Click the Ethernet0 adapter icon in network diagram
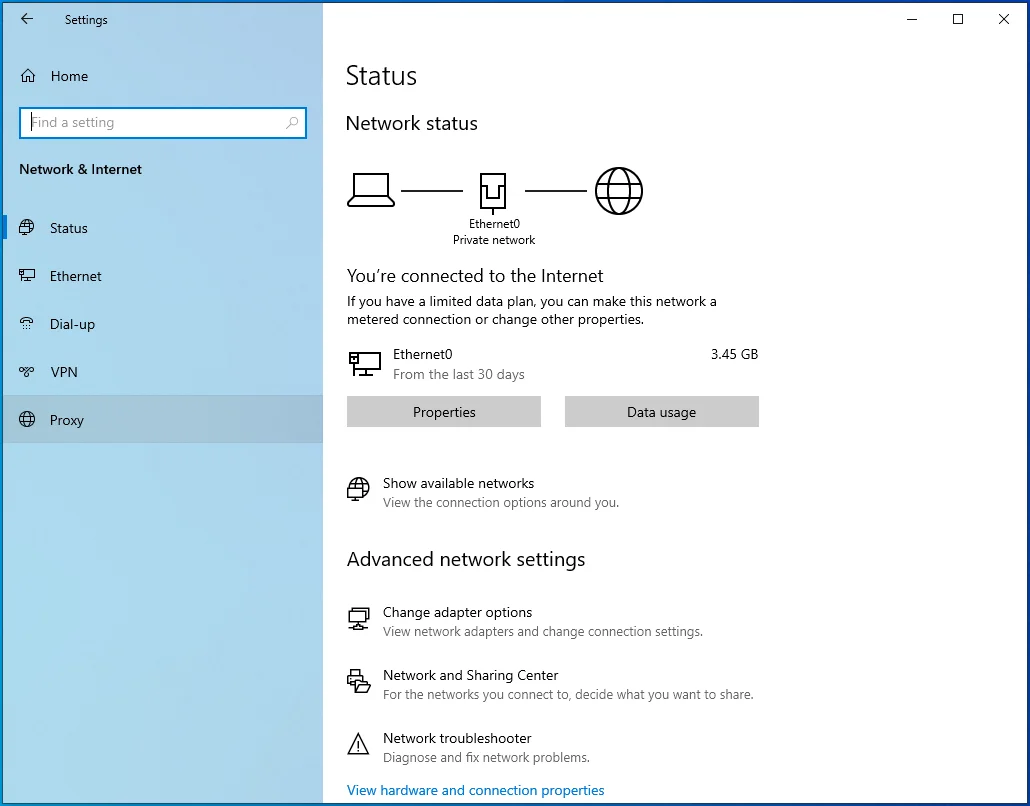Viewport: 1030px width, 806px height. [493, 192]
